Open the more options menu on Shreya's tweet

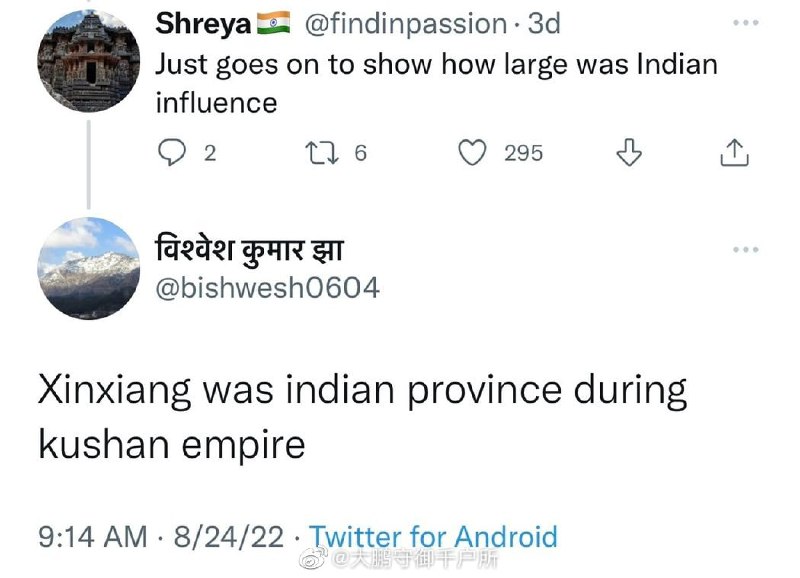click(745, 23)
